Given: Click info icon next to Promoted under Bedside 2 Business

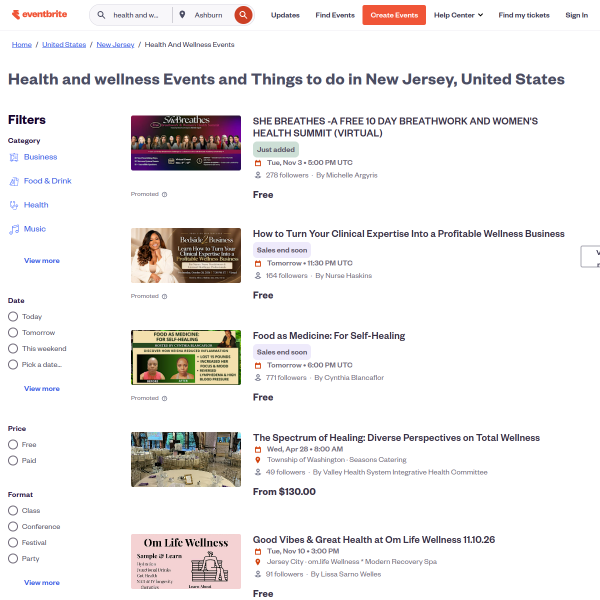Looking at the screenshot, I should [x=165, y=296].
